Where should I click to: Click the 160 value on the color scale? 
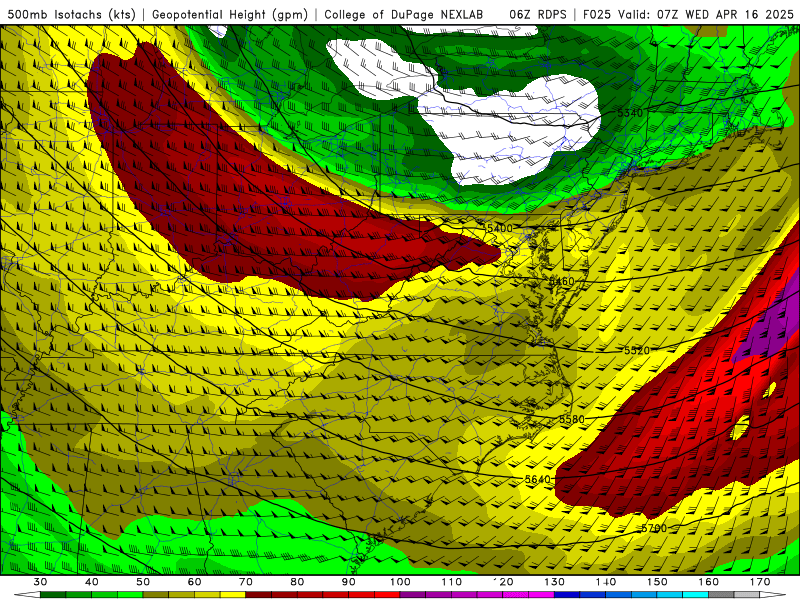click(709, 582)
